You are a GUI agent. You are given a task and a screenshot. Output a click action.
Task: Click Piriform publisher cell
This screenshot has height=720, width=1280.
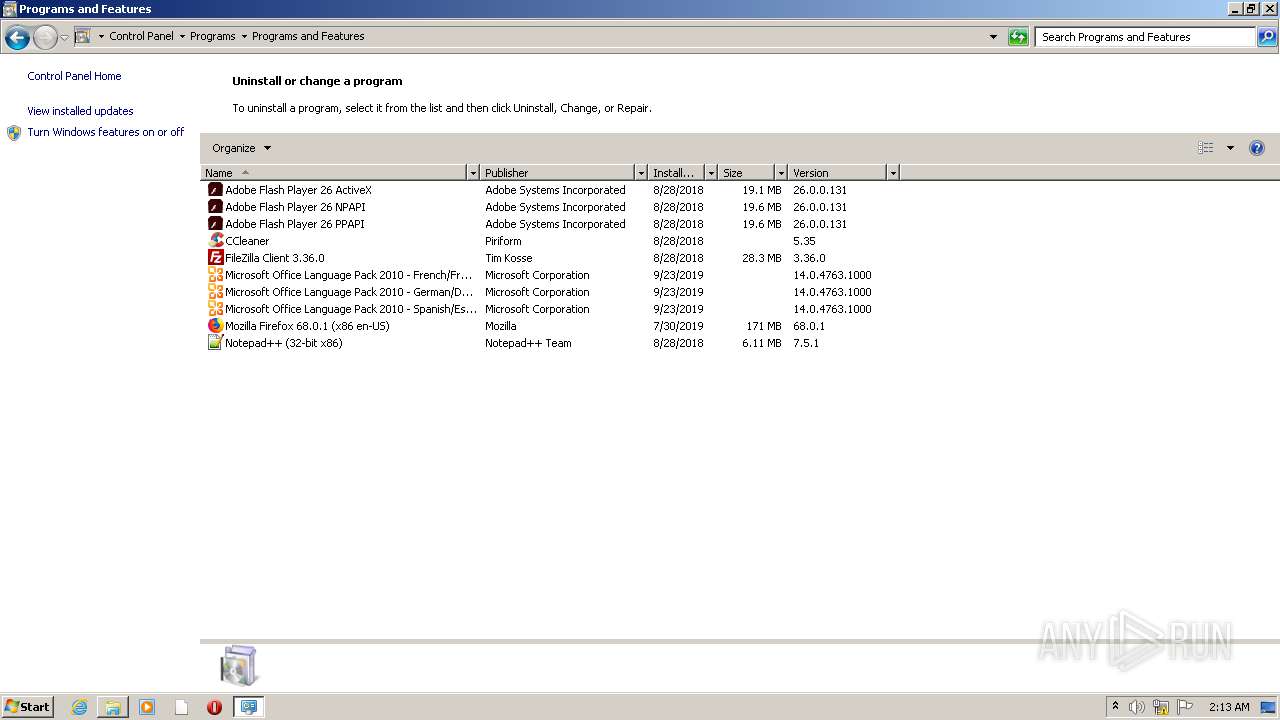(x=503, y=241)
